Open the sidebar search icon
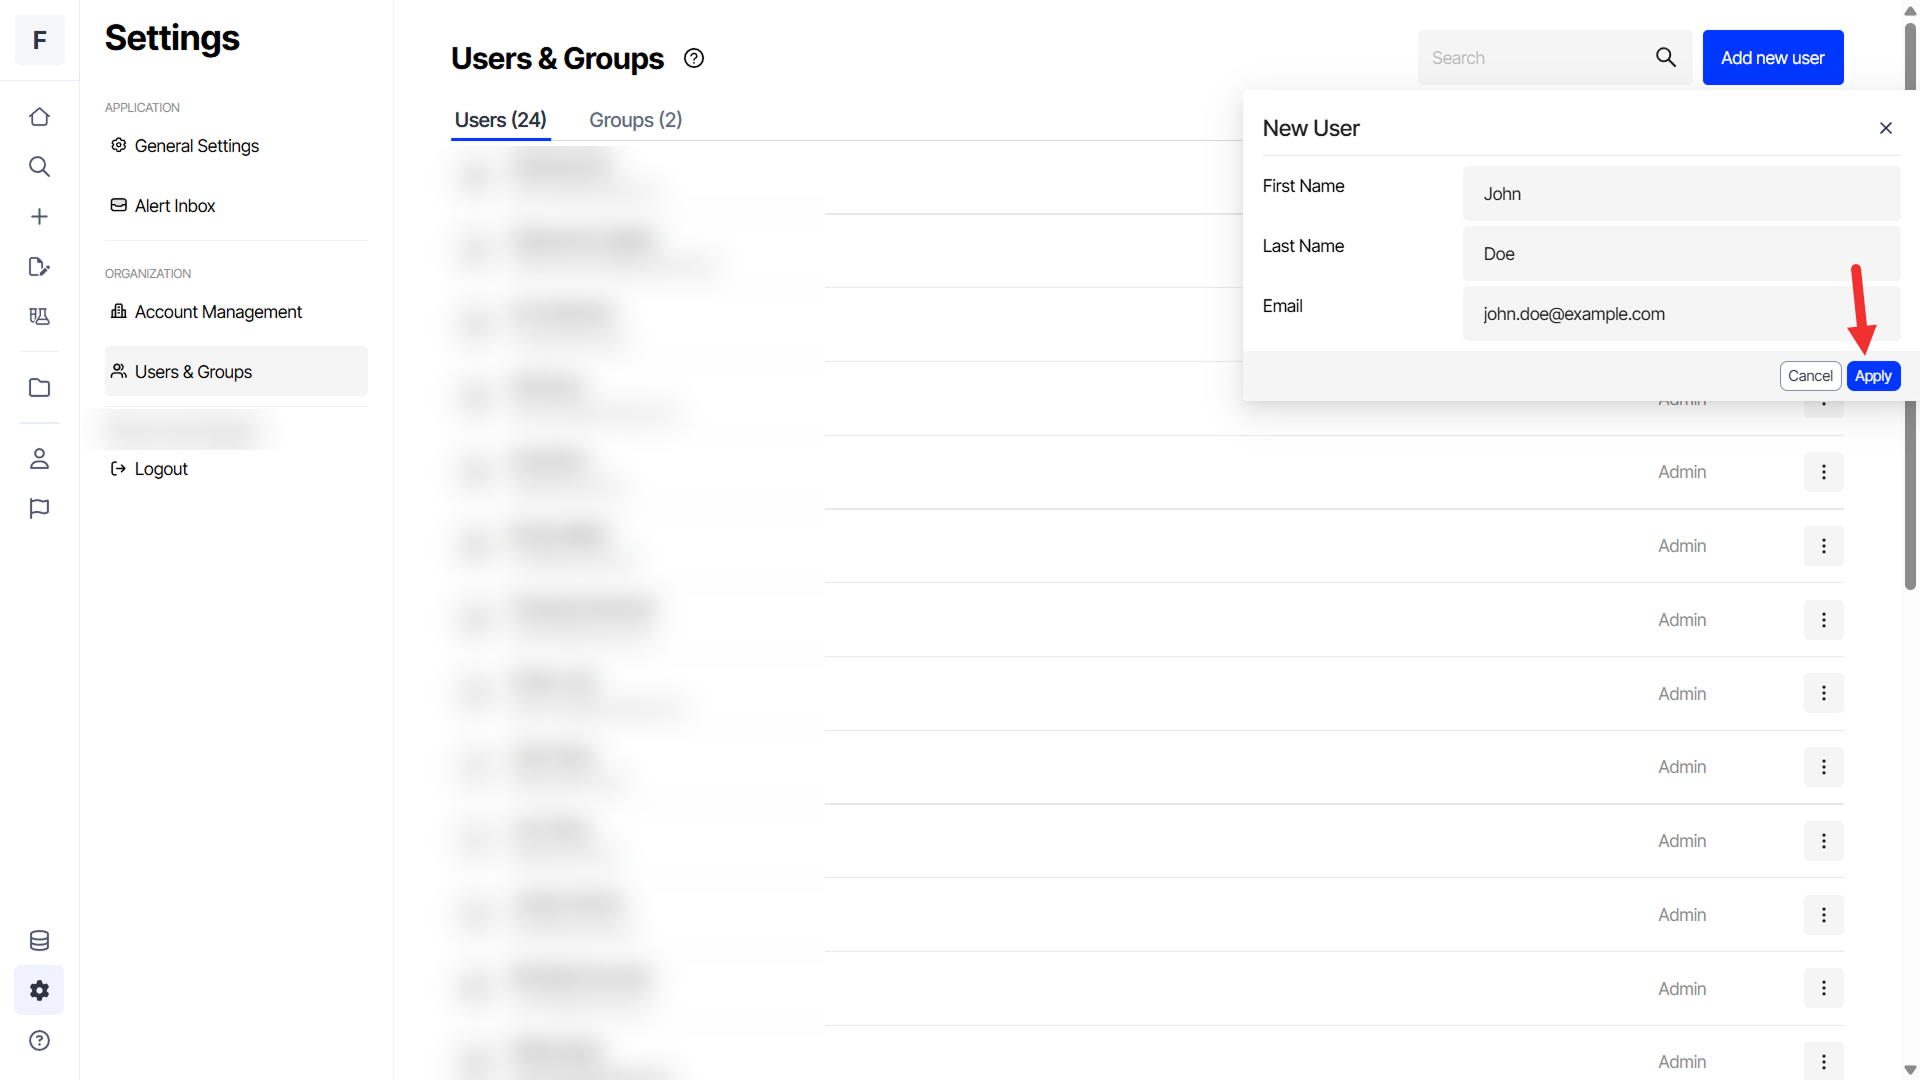The width and height of the screenshot is (1920, 1080). (39, 167)
